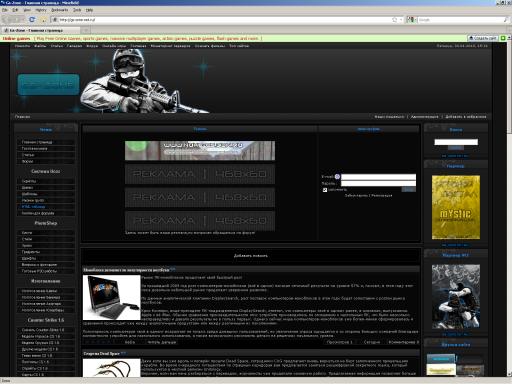Click the site search input field

point(456,142)
